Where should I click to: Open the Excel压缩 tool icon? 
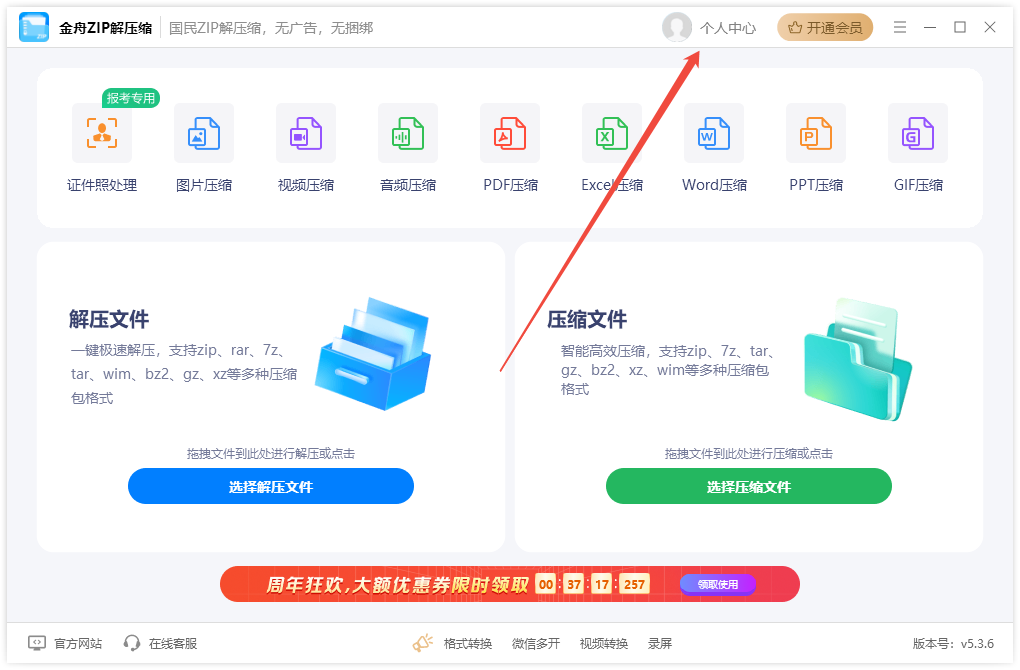tap(611, 133)
